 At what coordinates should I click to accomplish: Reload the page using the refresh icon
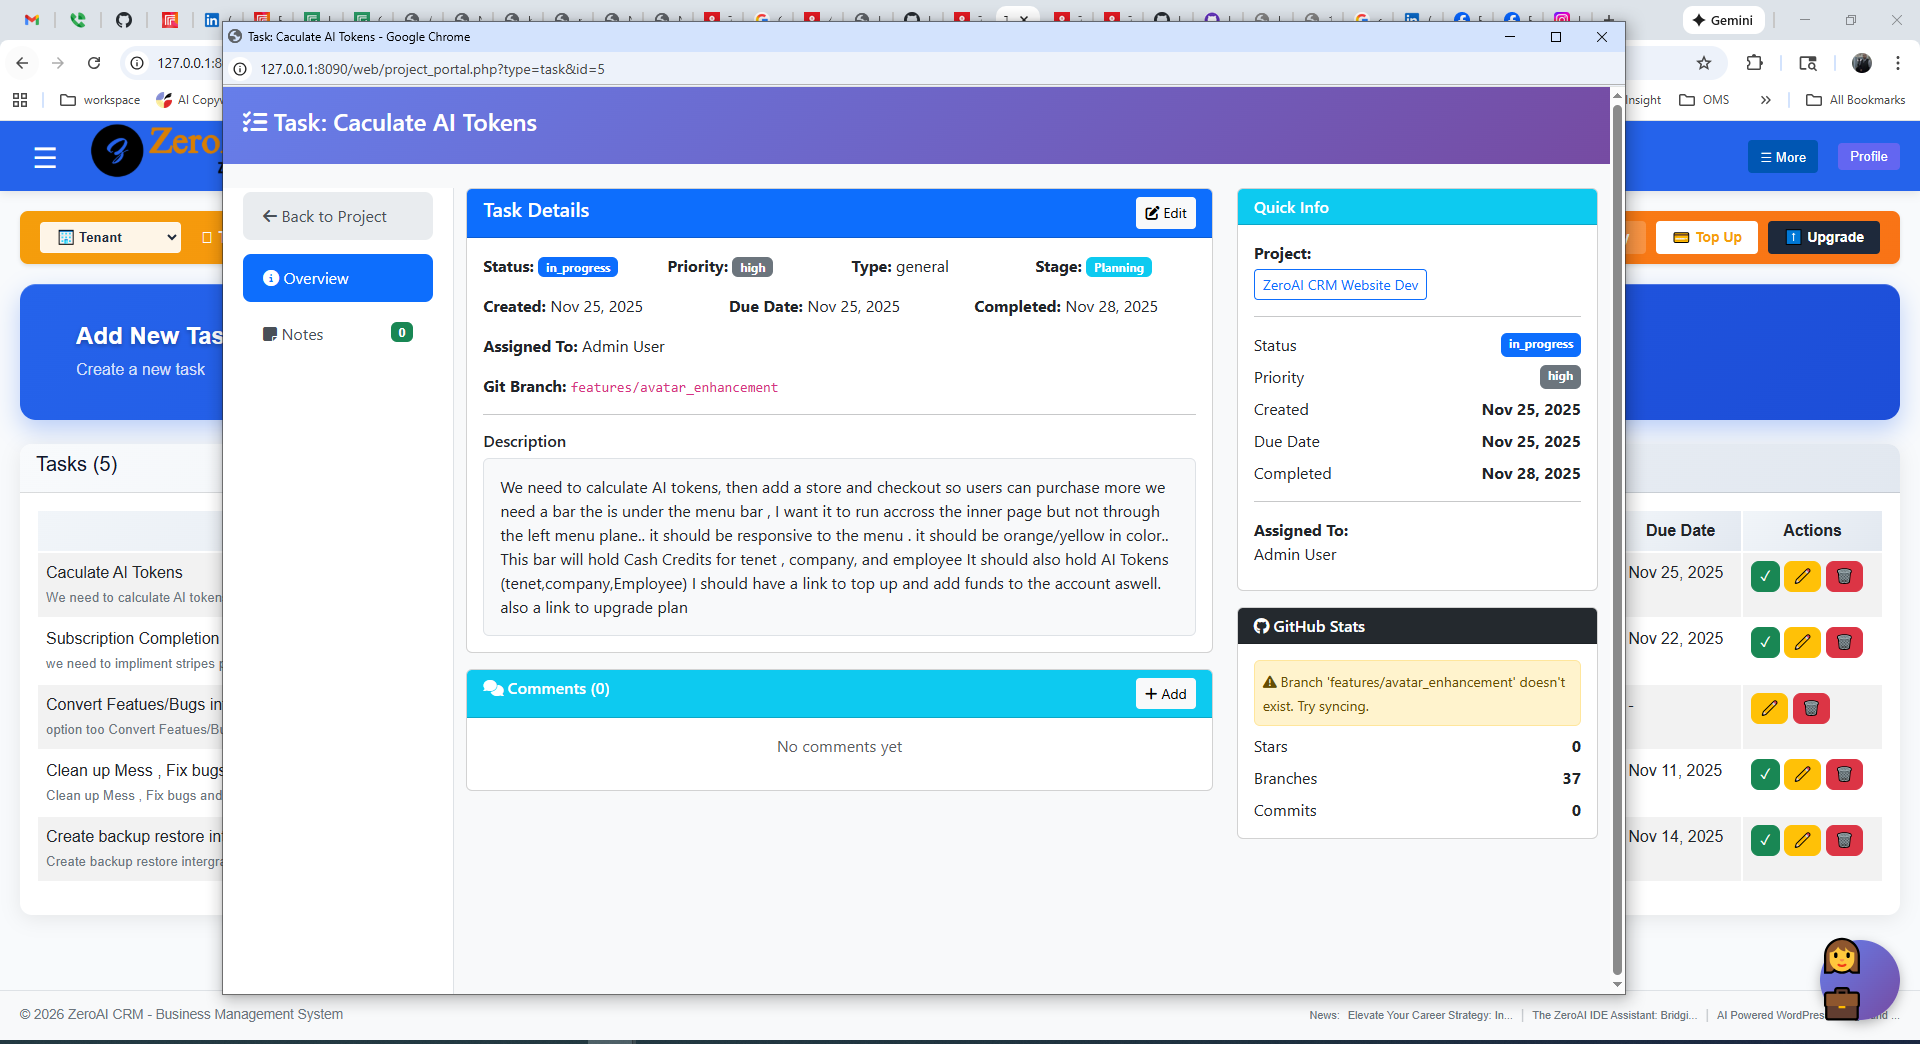(x=94, y=63)
